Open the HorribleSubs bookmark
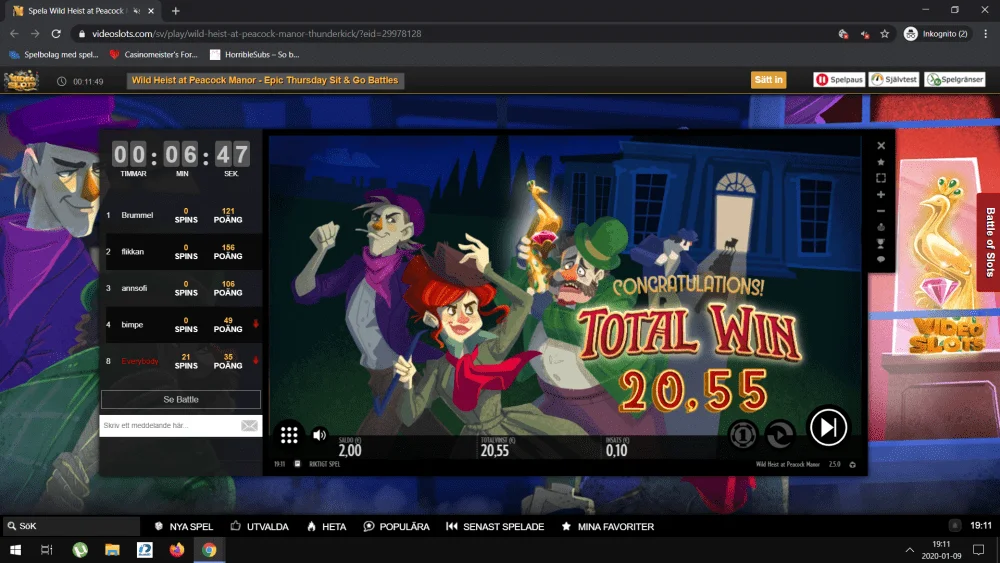 tap(254, 54)
